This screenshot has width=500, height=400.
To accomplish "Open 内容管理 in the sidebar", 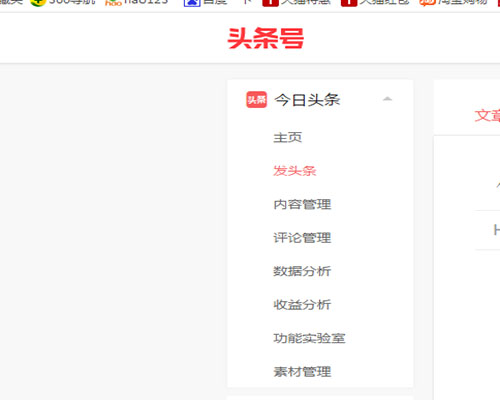I will [x=302, y=204].
